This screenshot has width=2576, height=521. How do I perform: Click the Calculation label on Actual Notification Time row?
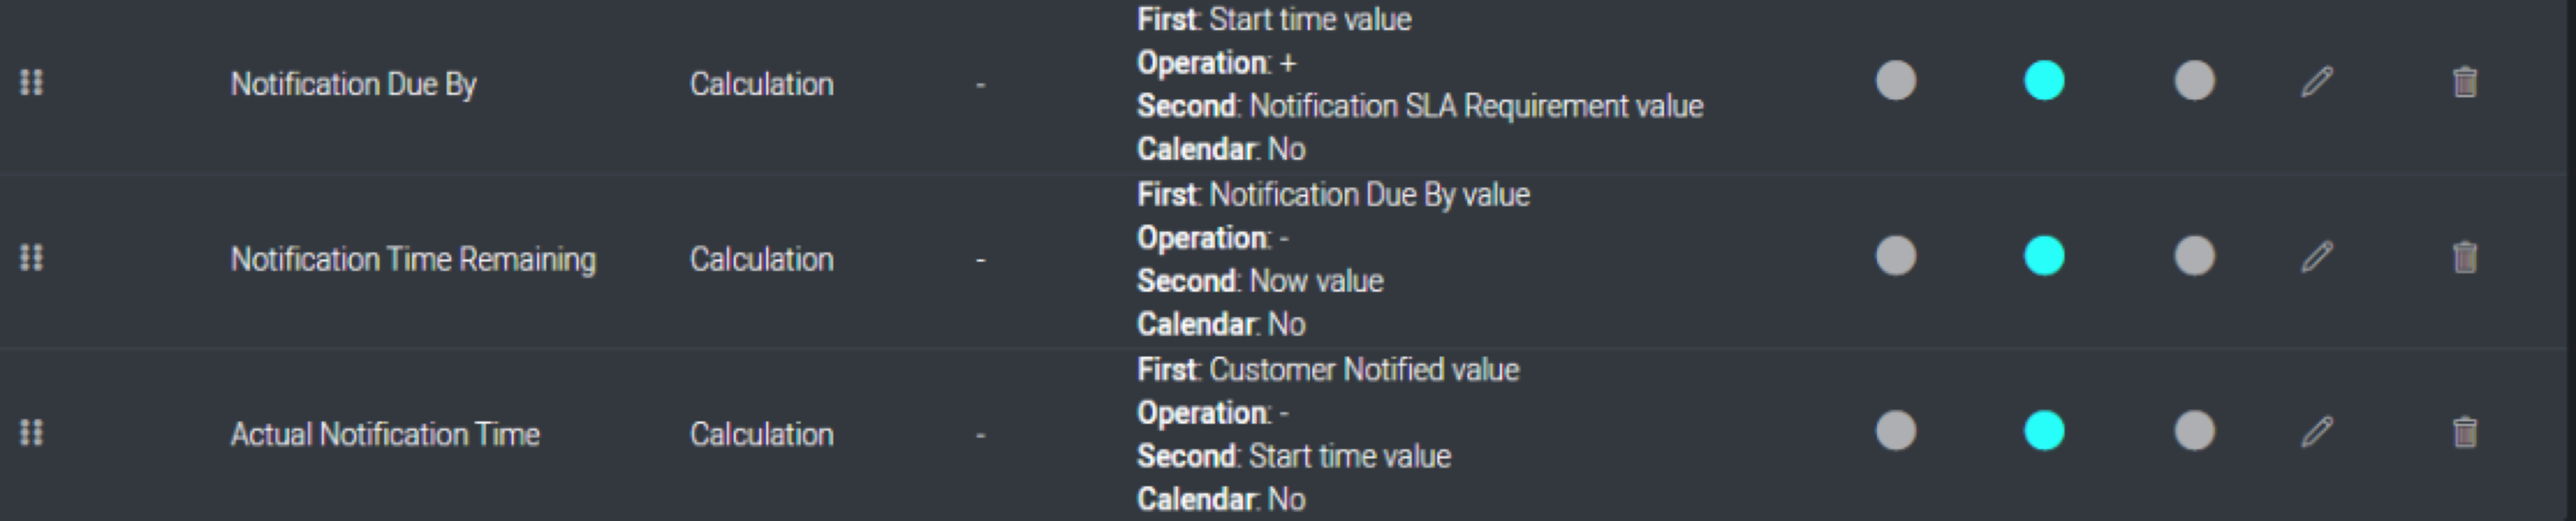[762, 432]
